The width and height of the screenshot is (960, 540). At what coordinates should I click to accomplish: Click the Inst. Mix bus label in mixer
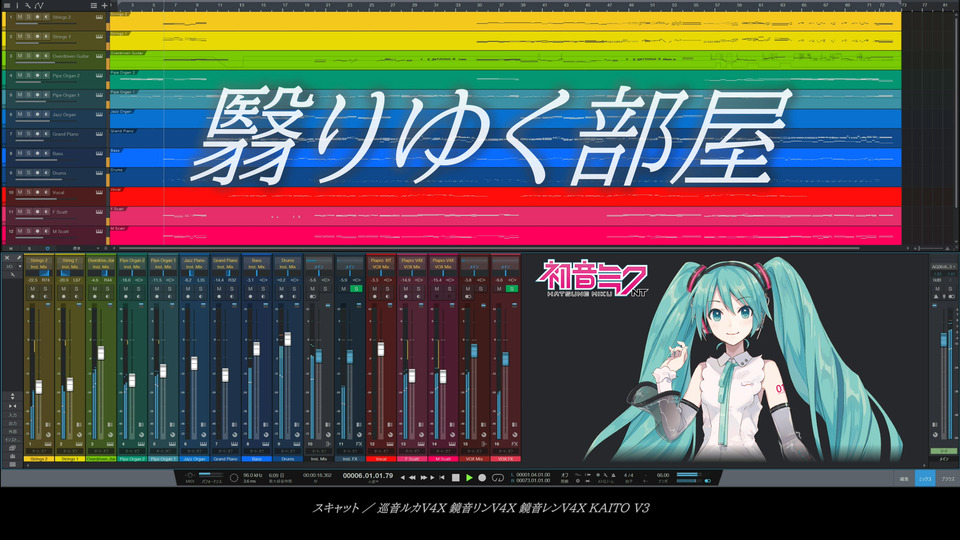(x=318, y=459)
